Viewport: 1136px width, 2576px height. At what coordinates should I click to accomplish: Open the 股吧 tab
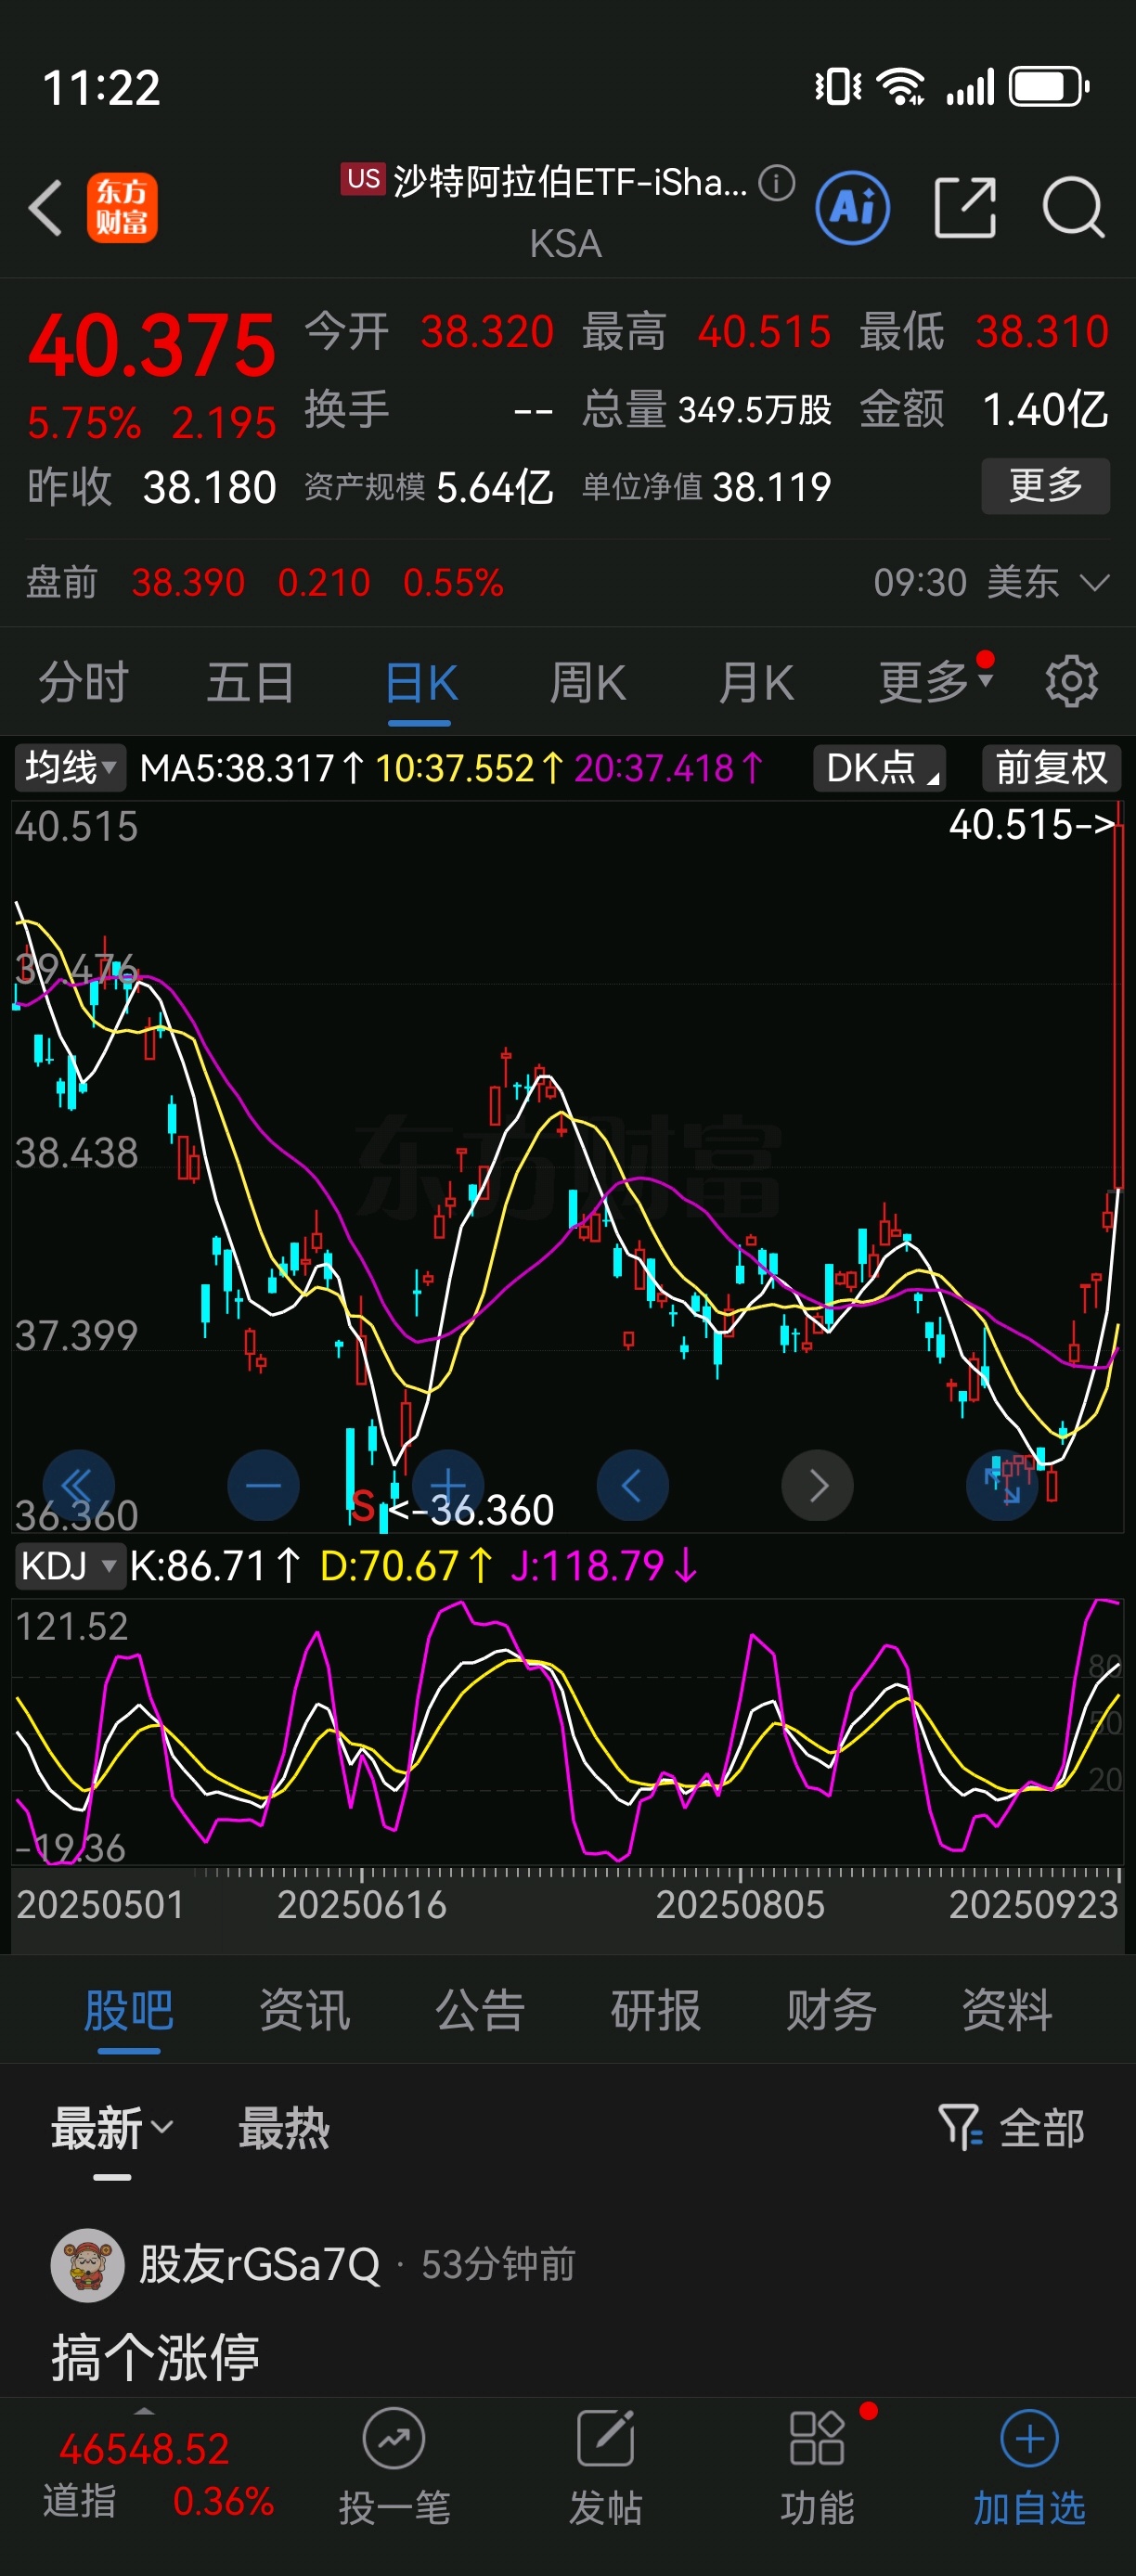coord(129,2010)
